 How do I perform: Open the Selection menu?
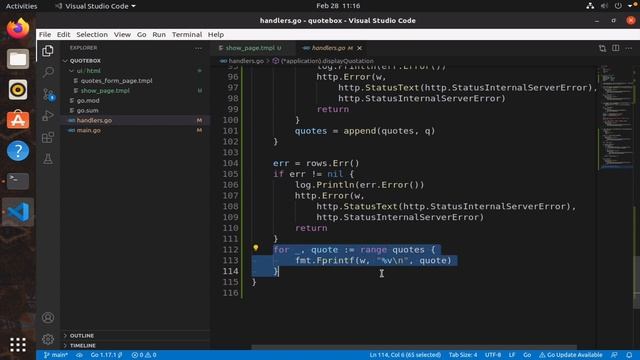coord(92,35)
